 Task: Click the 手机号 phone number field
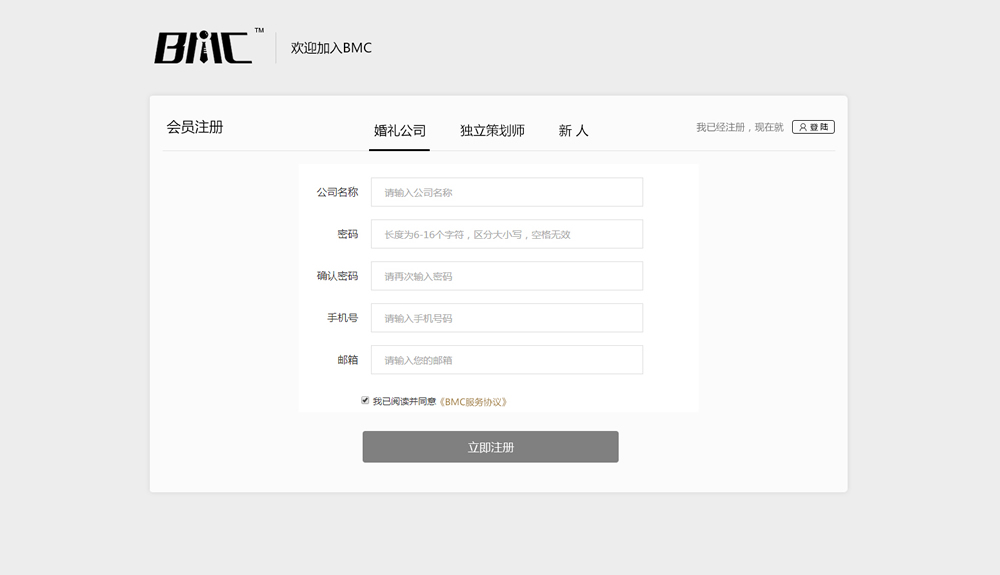(506, 318)
